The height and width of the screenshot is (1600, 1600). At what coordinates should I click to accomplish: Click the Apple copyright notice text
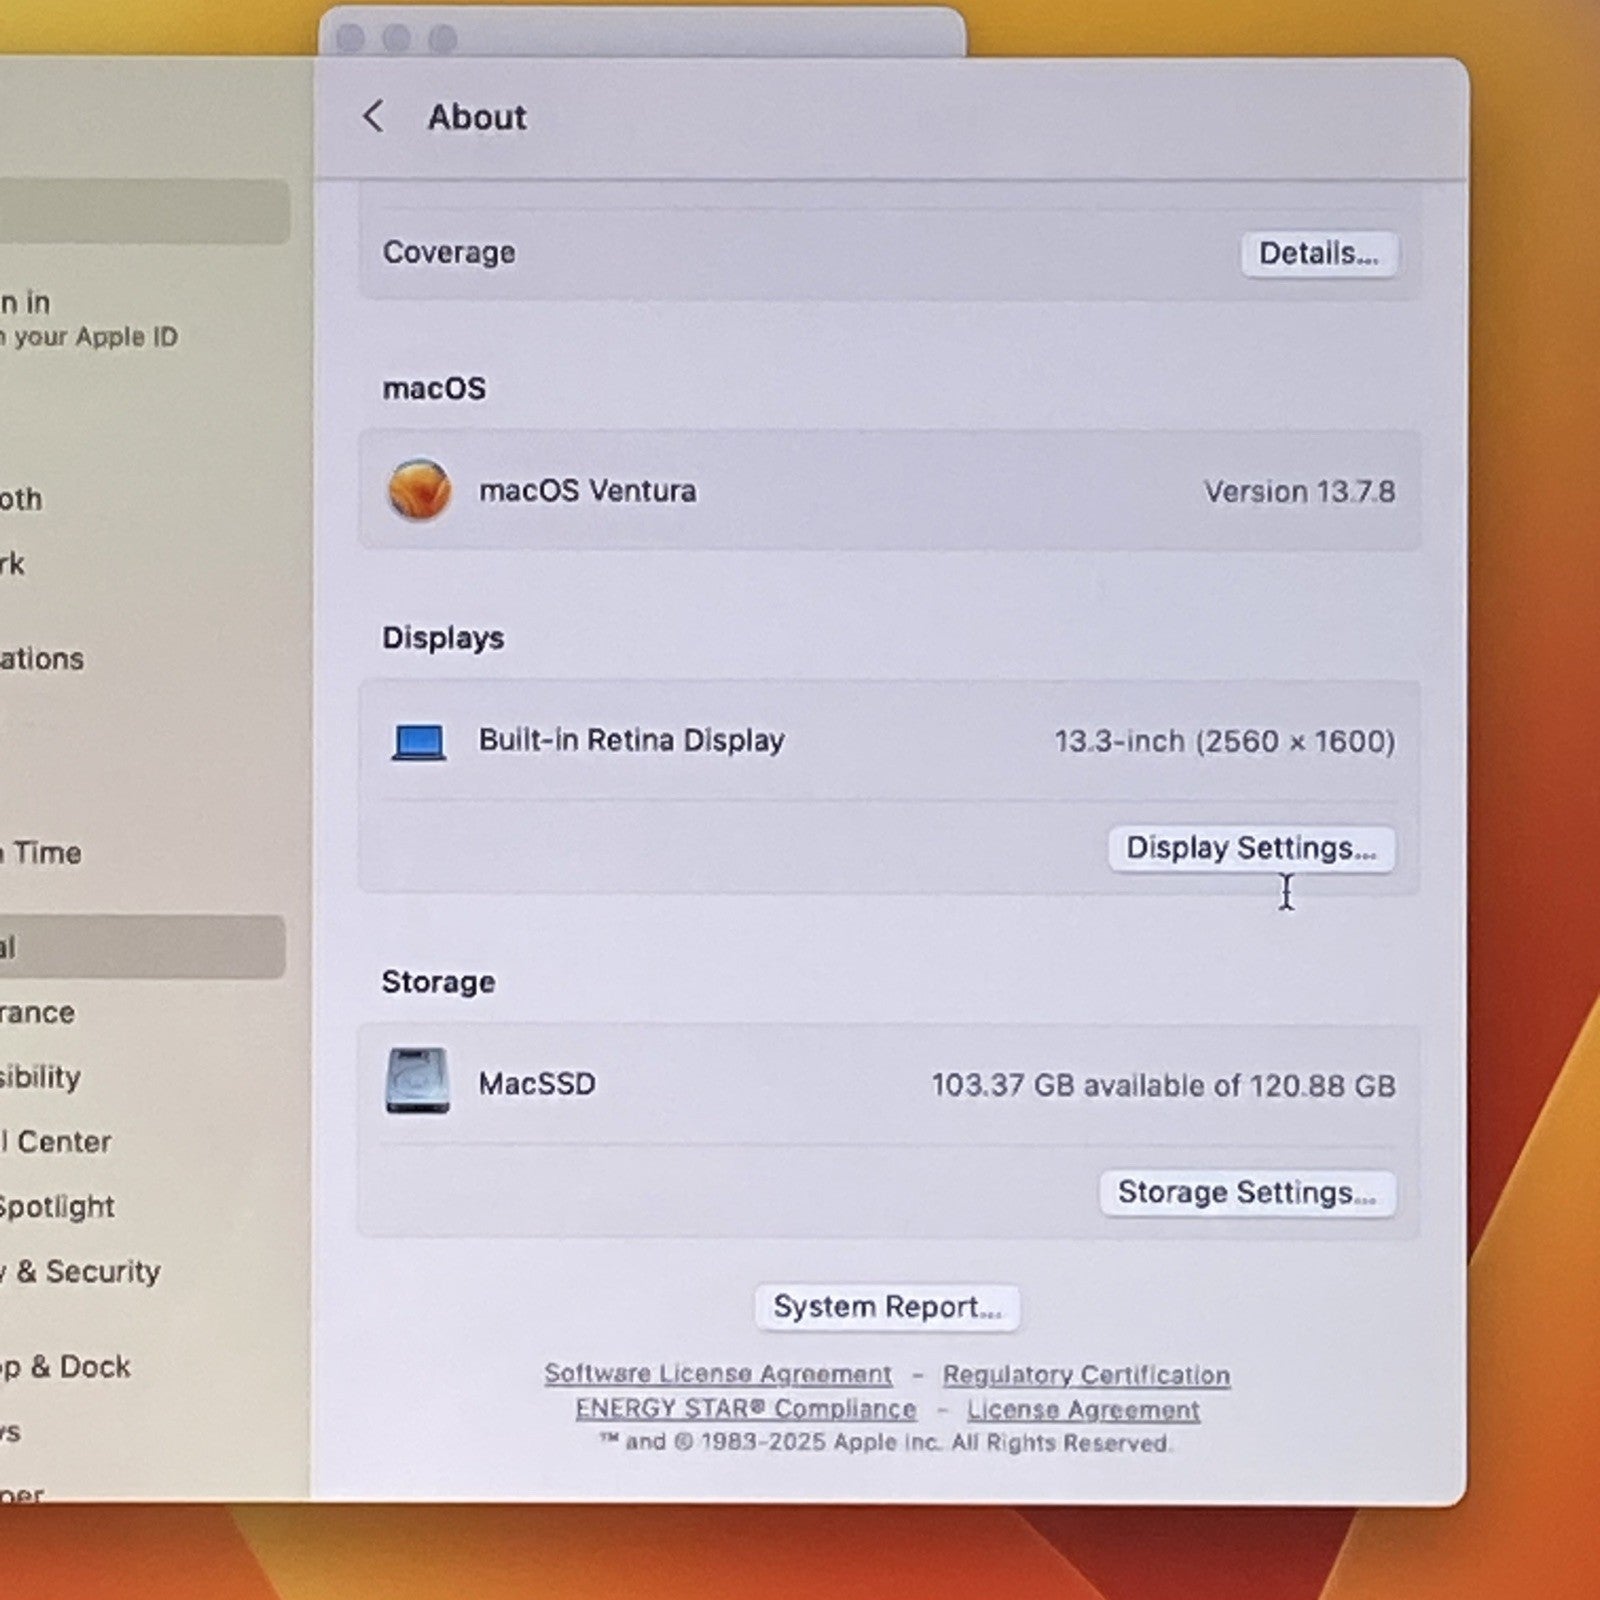(x=884, y=1442)
